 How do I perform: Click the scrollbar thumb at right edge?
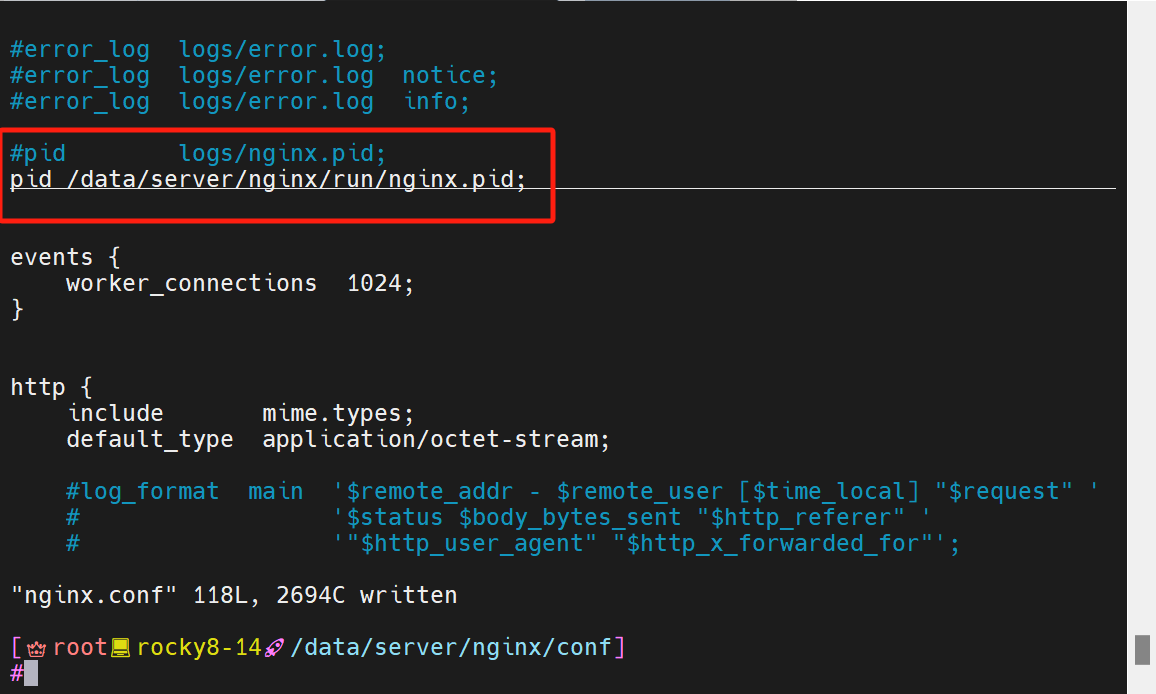tap(1142, 650)
